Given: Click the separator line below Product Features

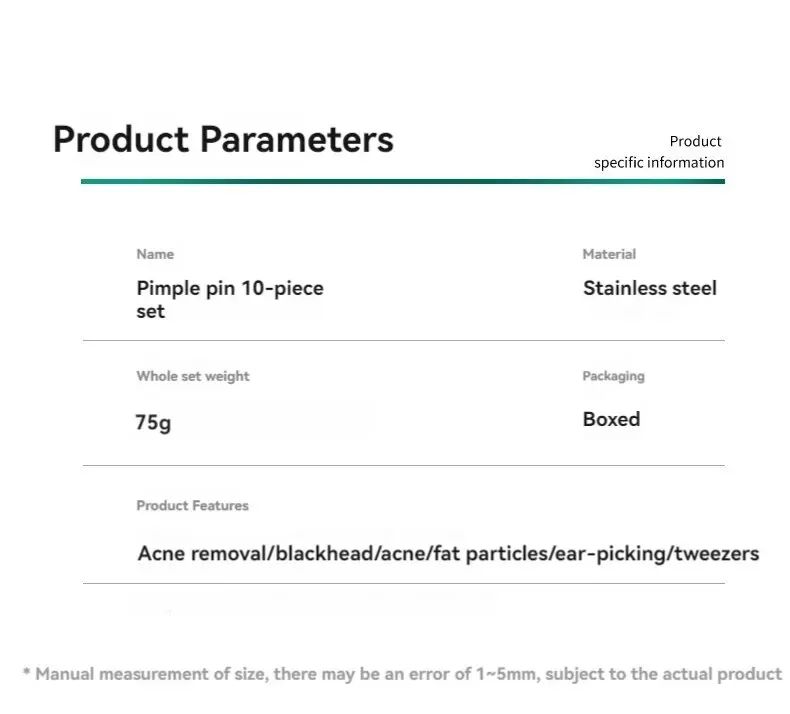Looking at the screenshot, I should coord(404,583).
